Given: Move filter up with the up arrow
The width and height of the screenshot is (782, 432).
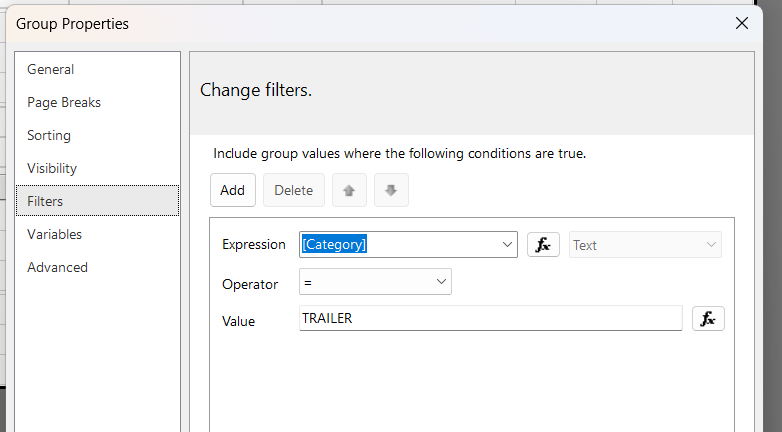Looking at the screenshot, I should pyautogui.click(x=349, y=190).
